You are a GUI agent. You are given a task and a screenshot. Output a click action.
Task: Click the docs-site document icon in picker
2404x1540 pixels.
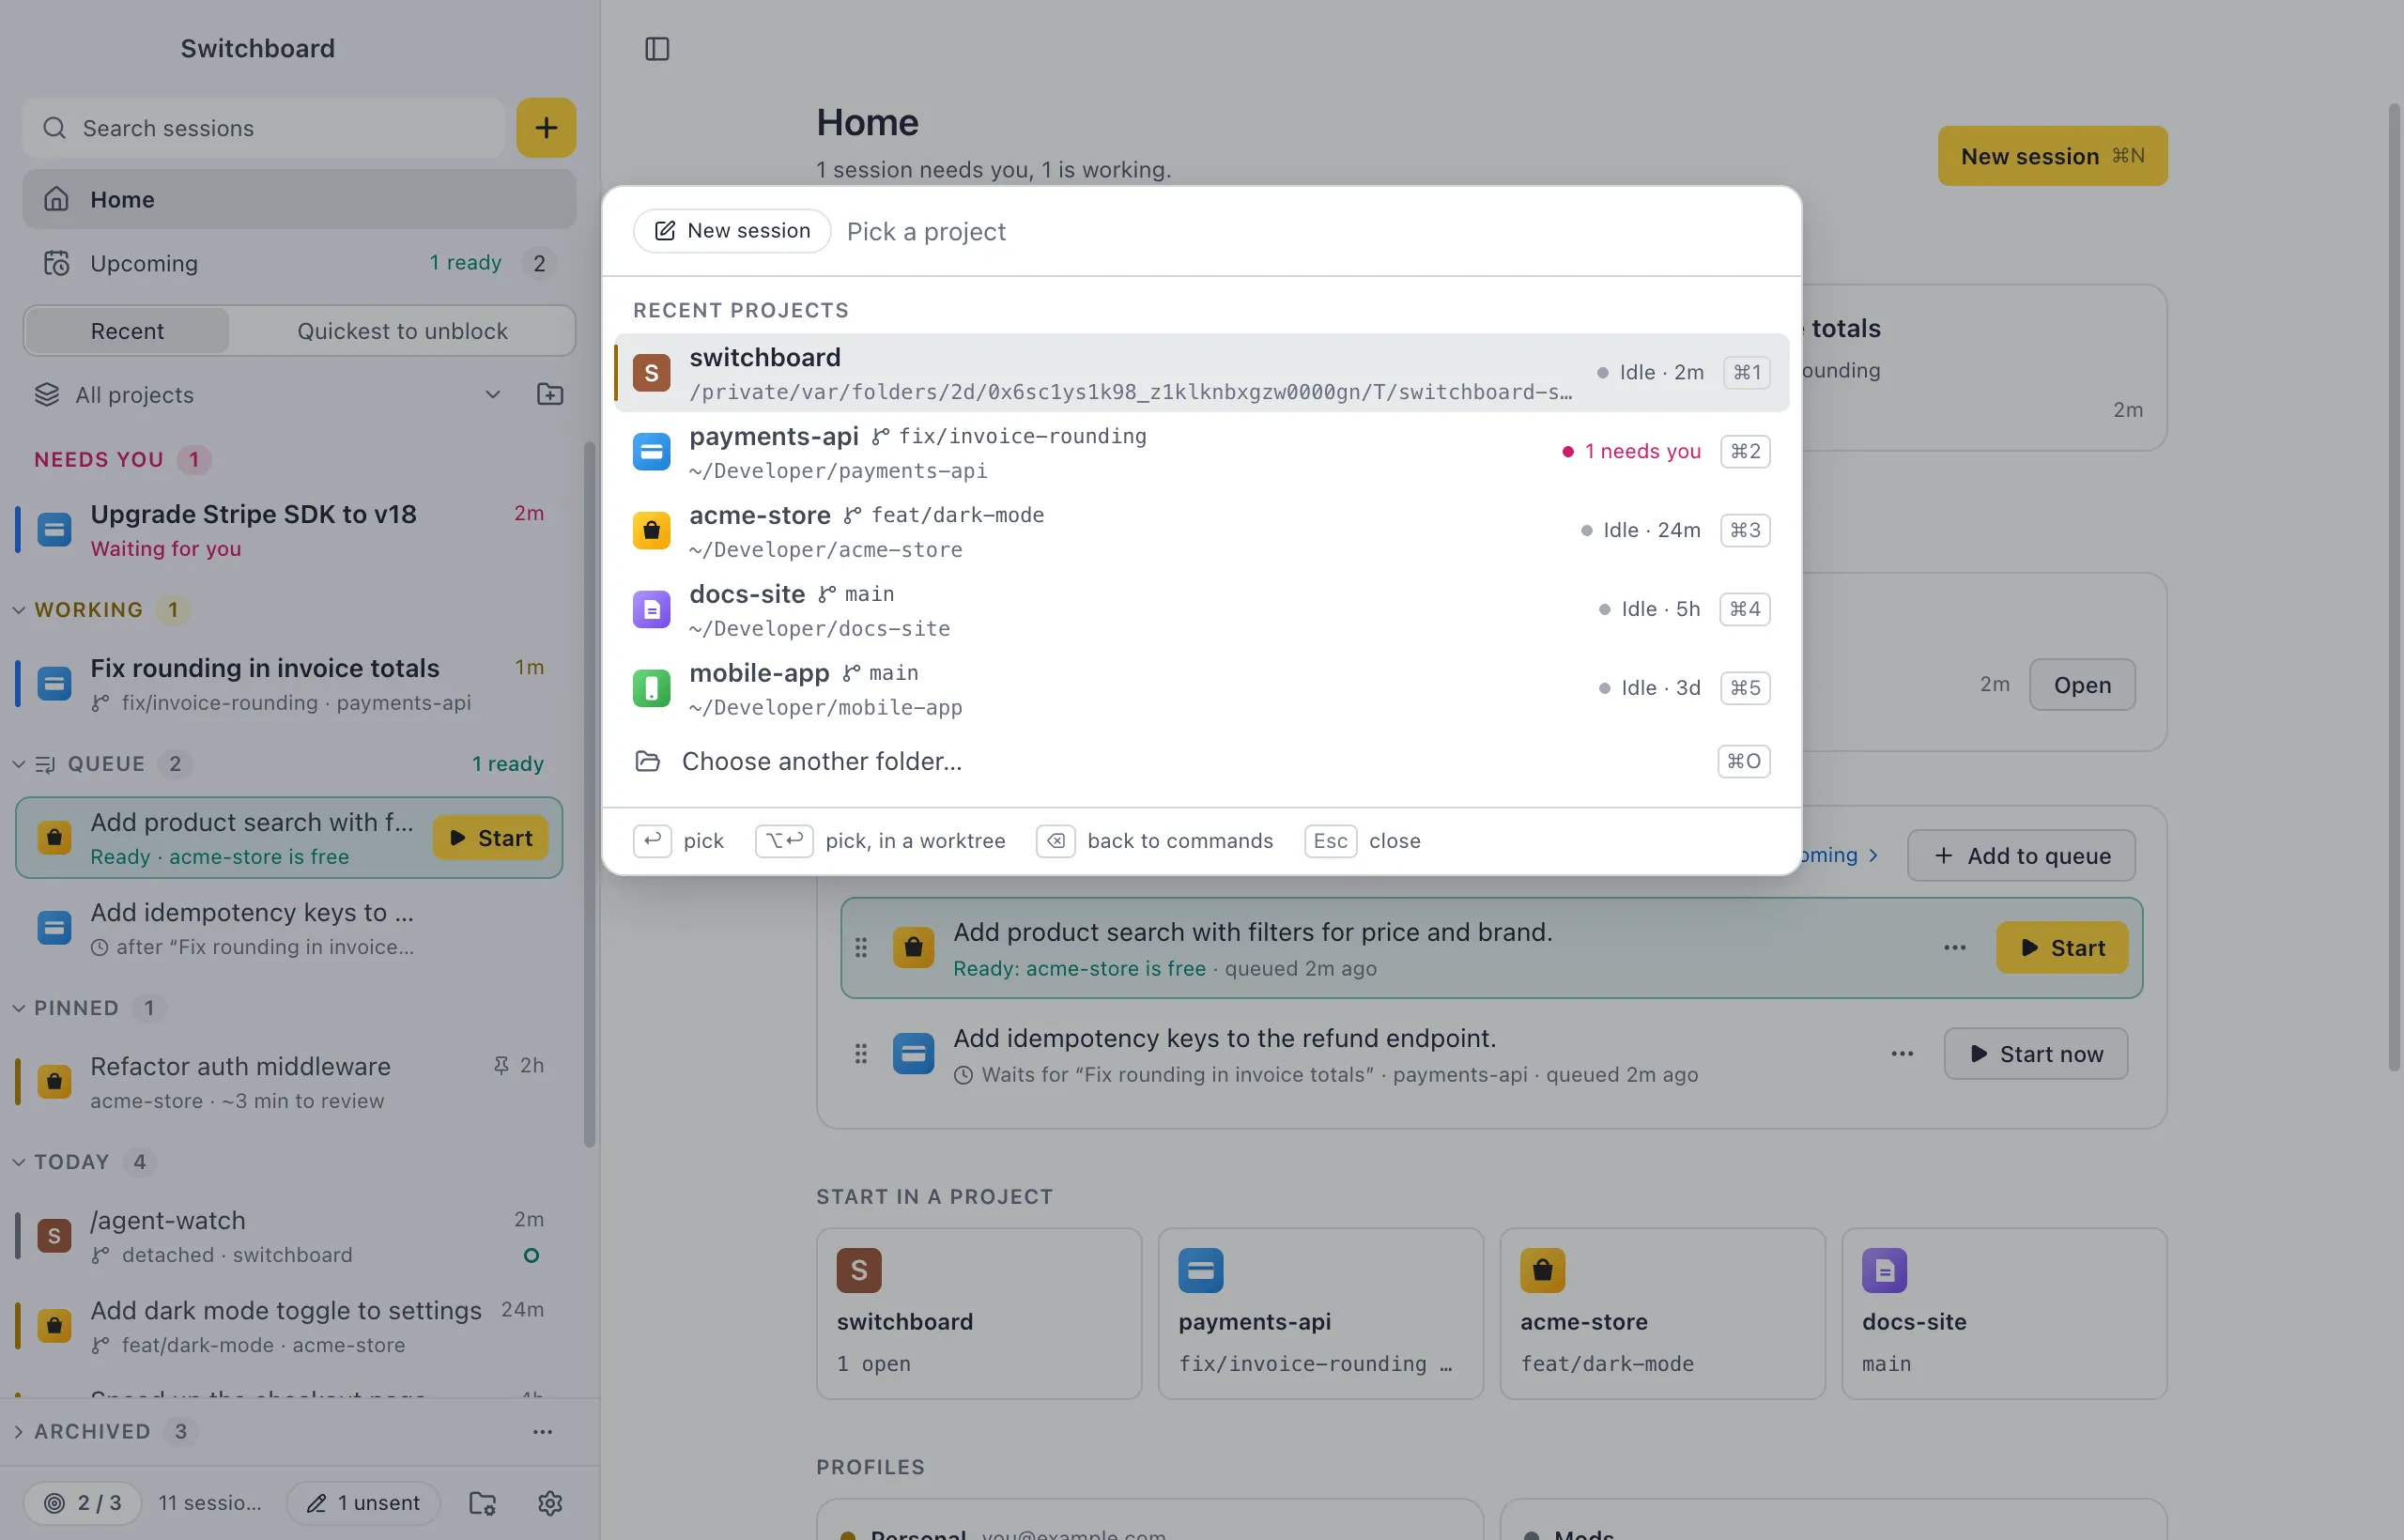pos(652,610)
